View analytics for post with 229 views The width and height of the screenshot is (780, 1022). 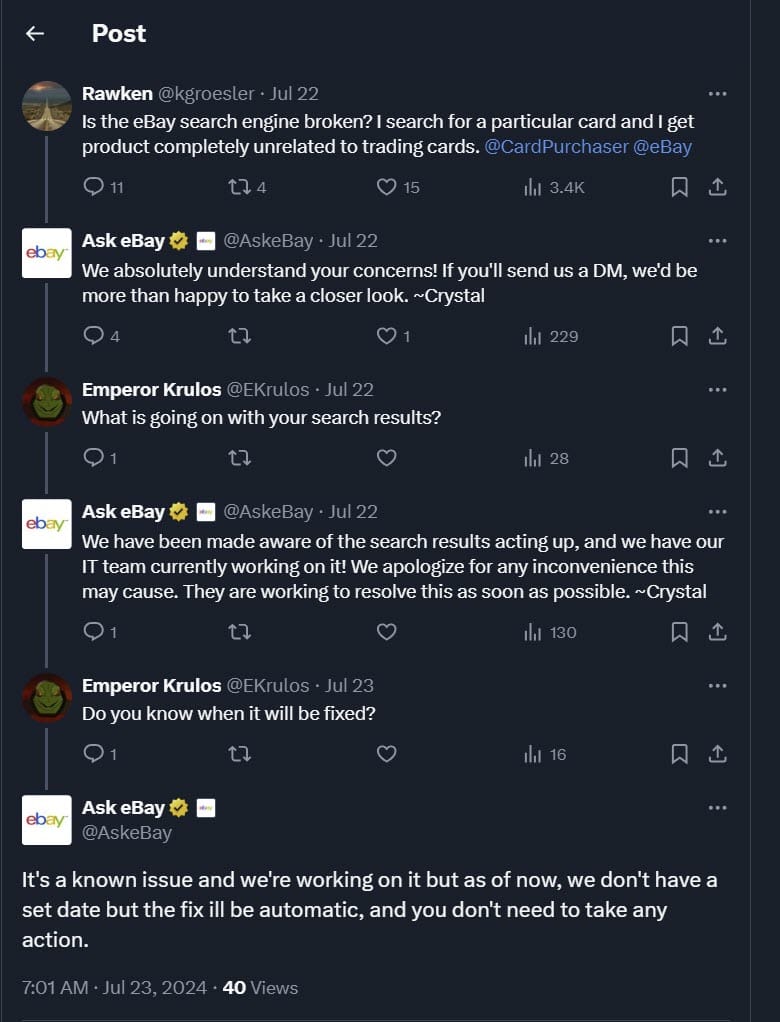click(x=551, y=336)
